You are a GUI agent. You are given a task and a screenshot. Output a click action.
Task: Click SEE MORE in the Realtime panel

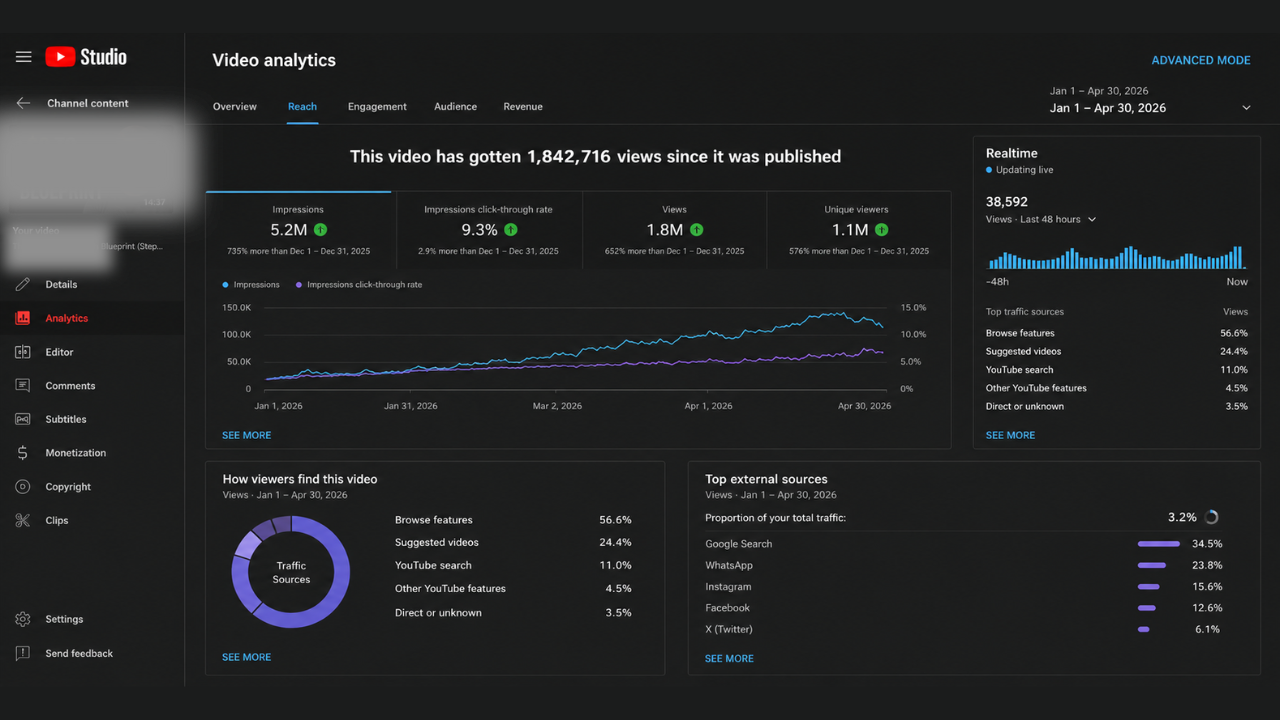pos(1010,435)
